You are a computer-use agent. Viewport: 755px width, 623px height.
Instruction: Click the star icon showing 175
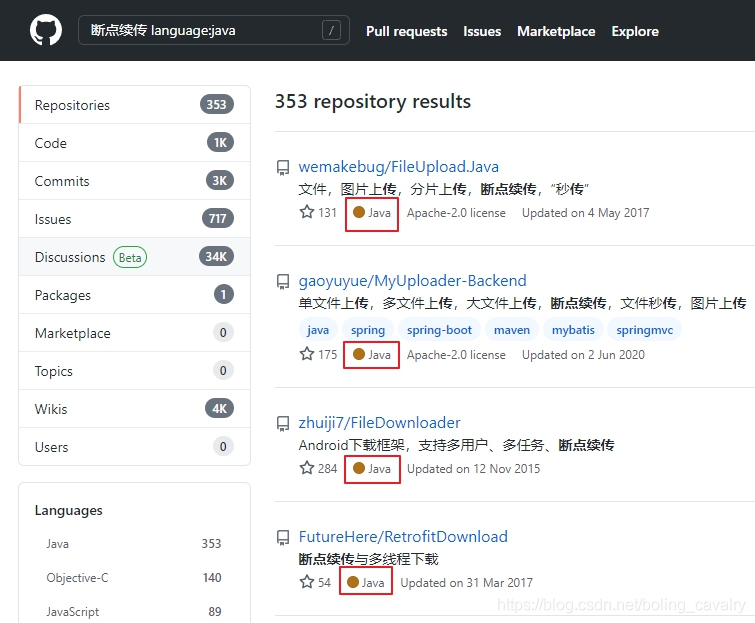pos(307,354)
